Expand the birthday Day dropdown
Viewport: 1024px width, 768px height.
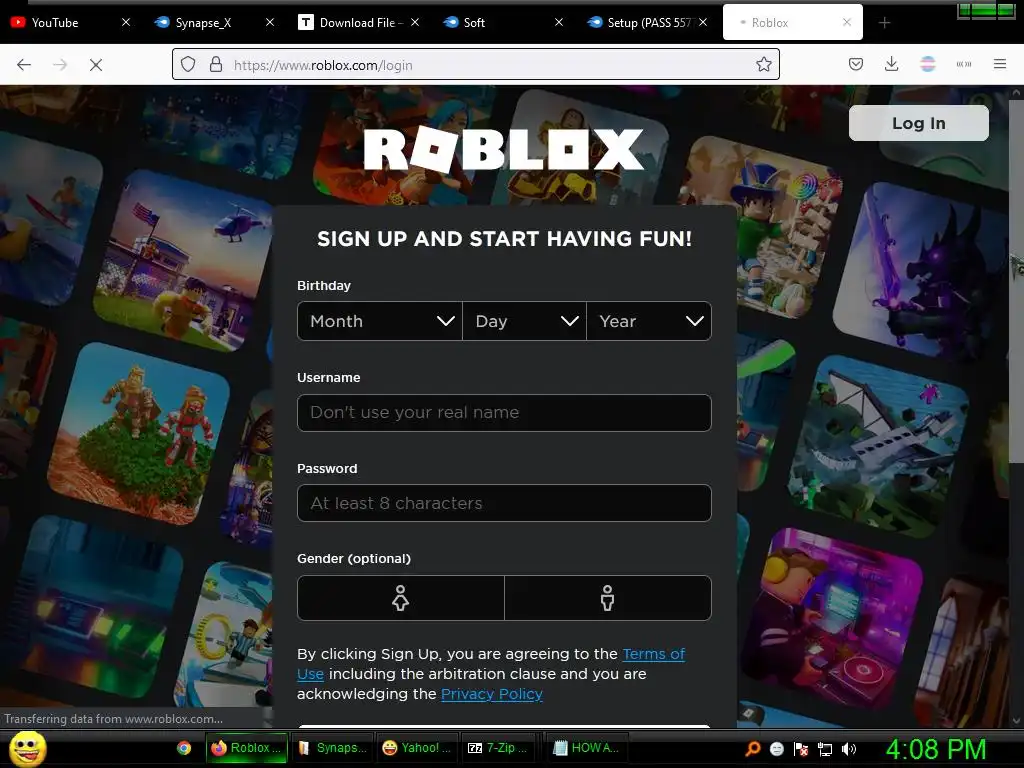click(524, 321)
